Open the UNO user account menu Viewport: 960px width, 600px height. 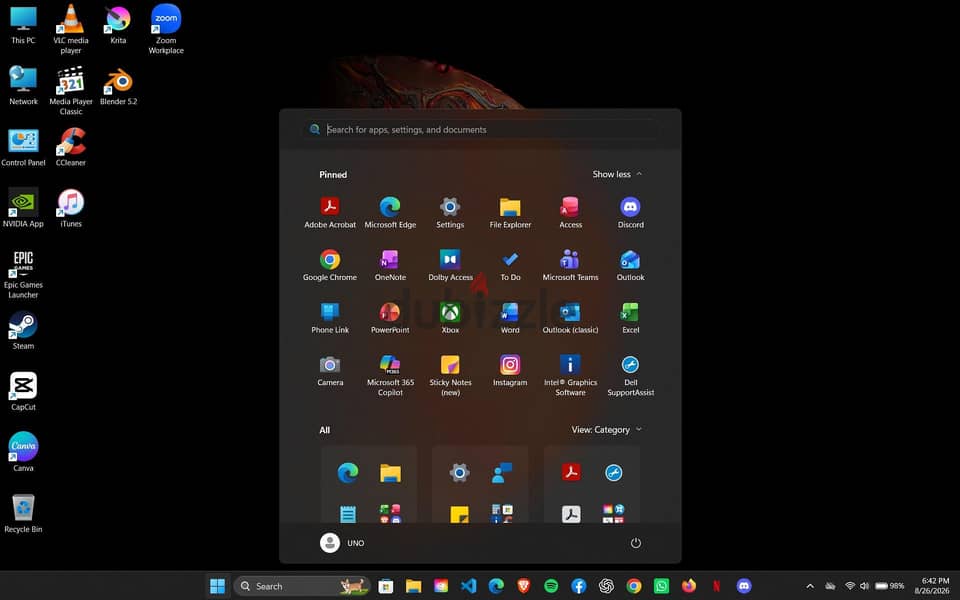[342, 542]
